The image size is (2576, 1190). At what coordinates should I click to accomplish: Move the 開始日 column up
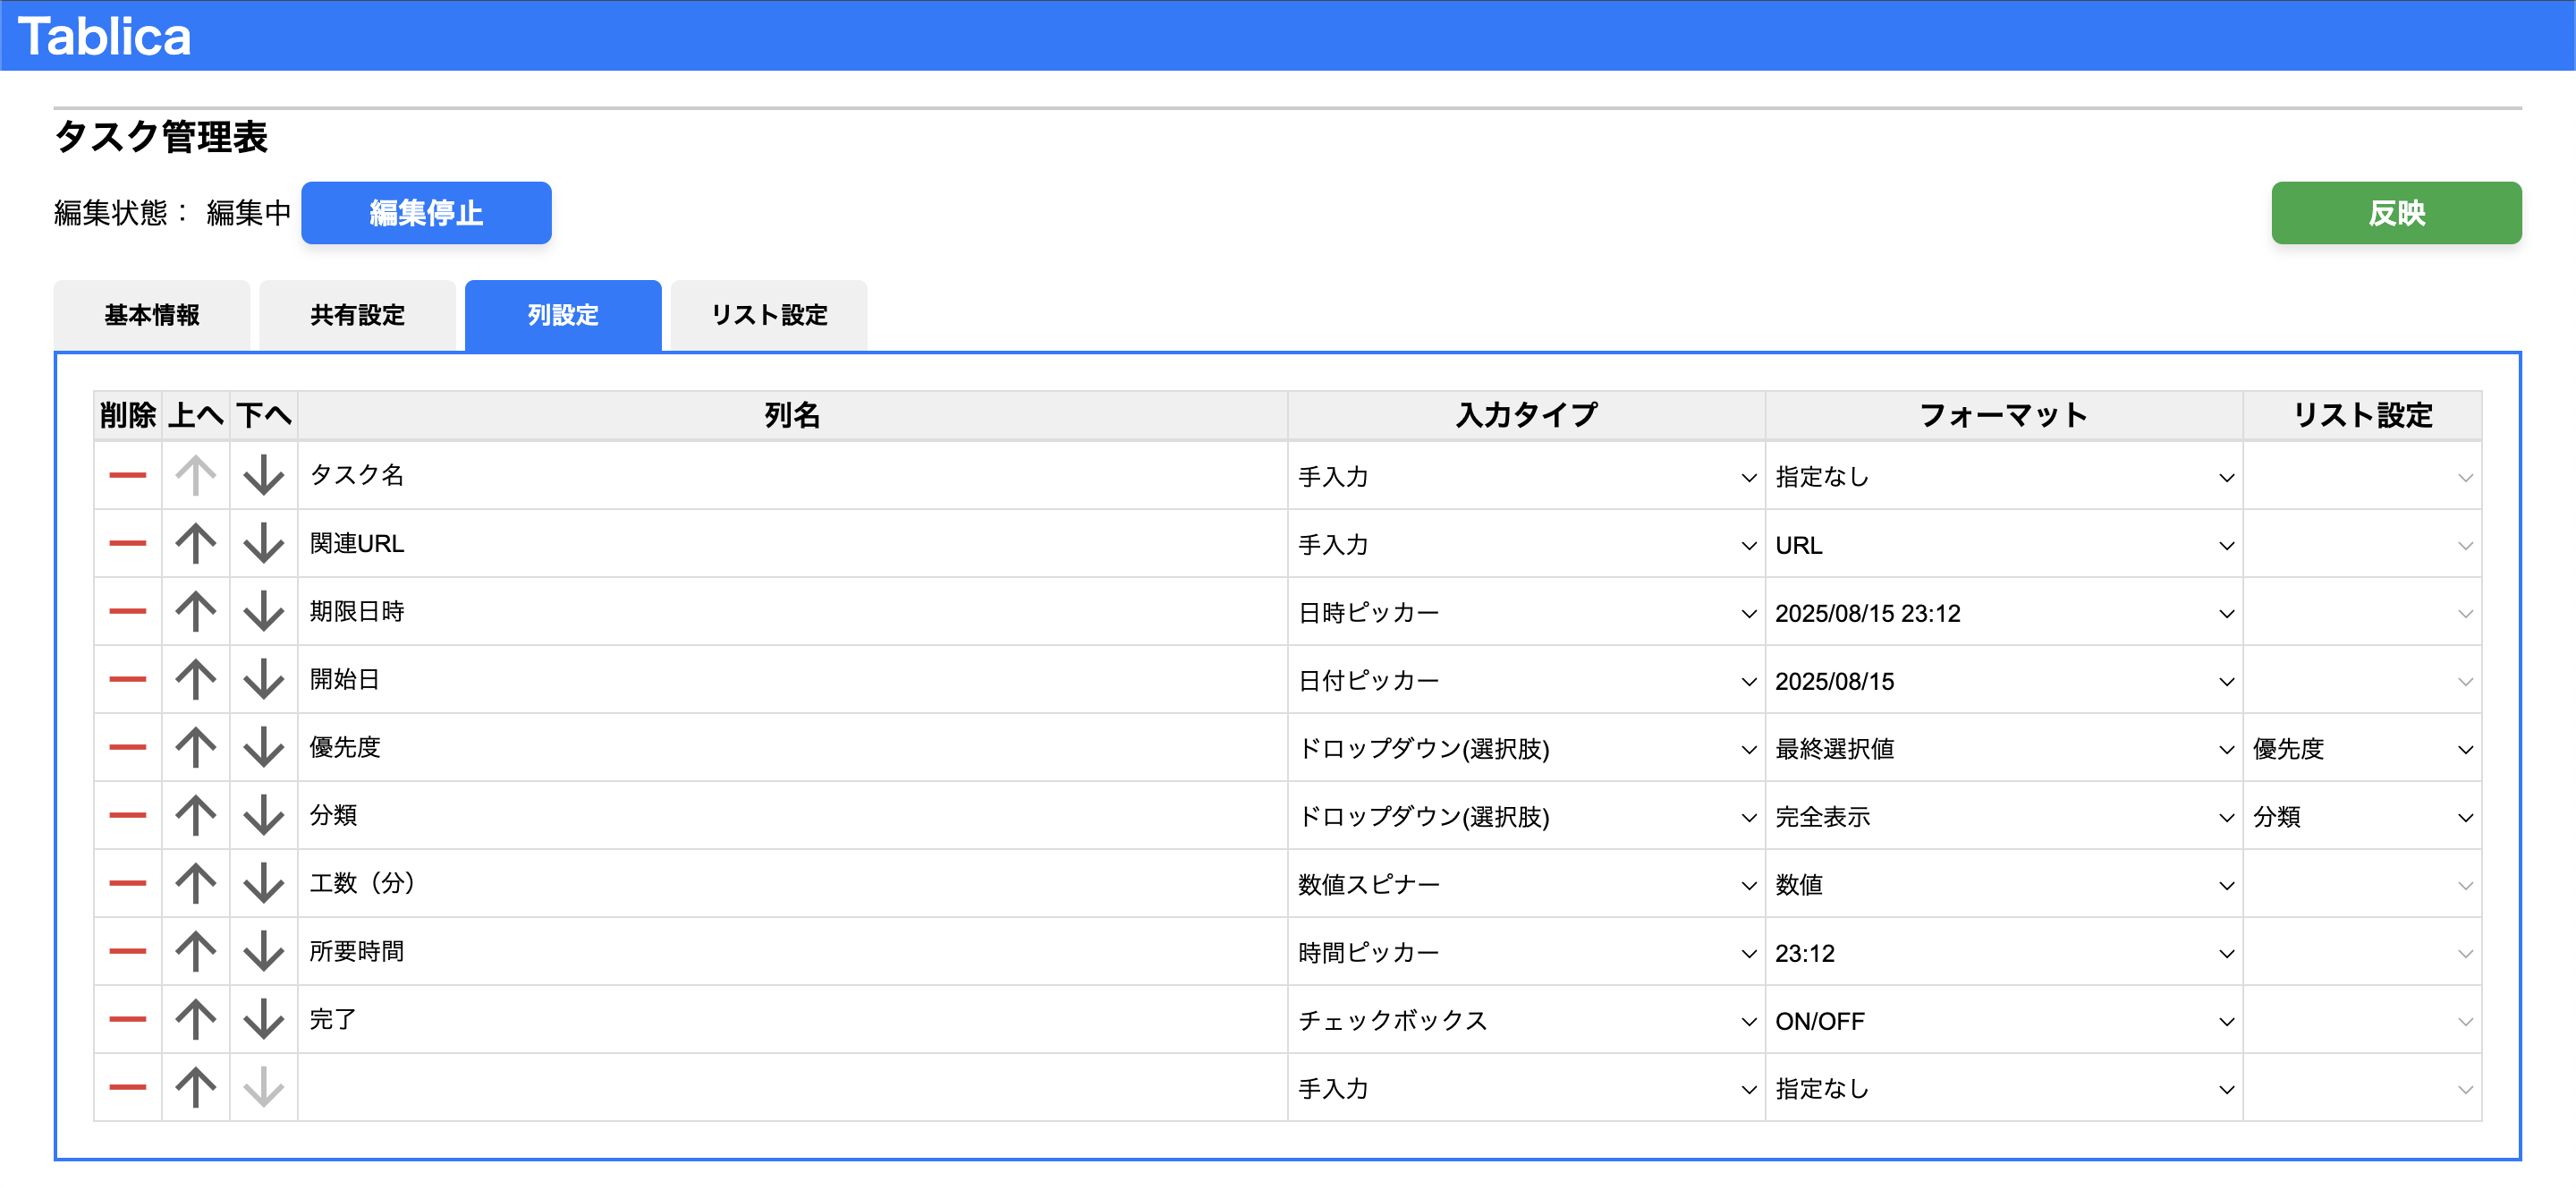pos(195,680)
